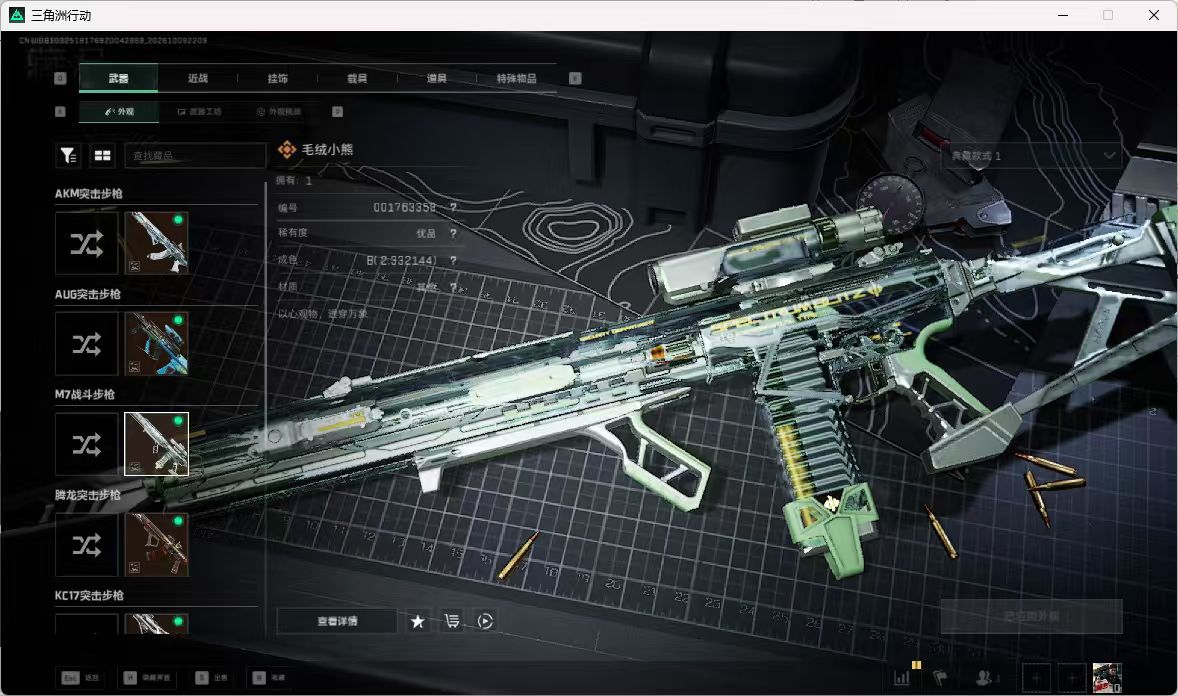Select the AKM突击步枪 skin thumbnail
Screen dimensions: 1178x696
156,244
